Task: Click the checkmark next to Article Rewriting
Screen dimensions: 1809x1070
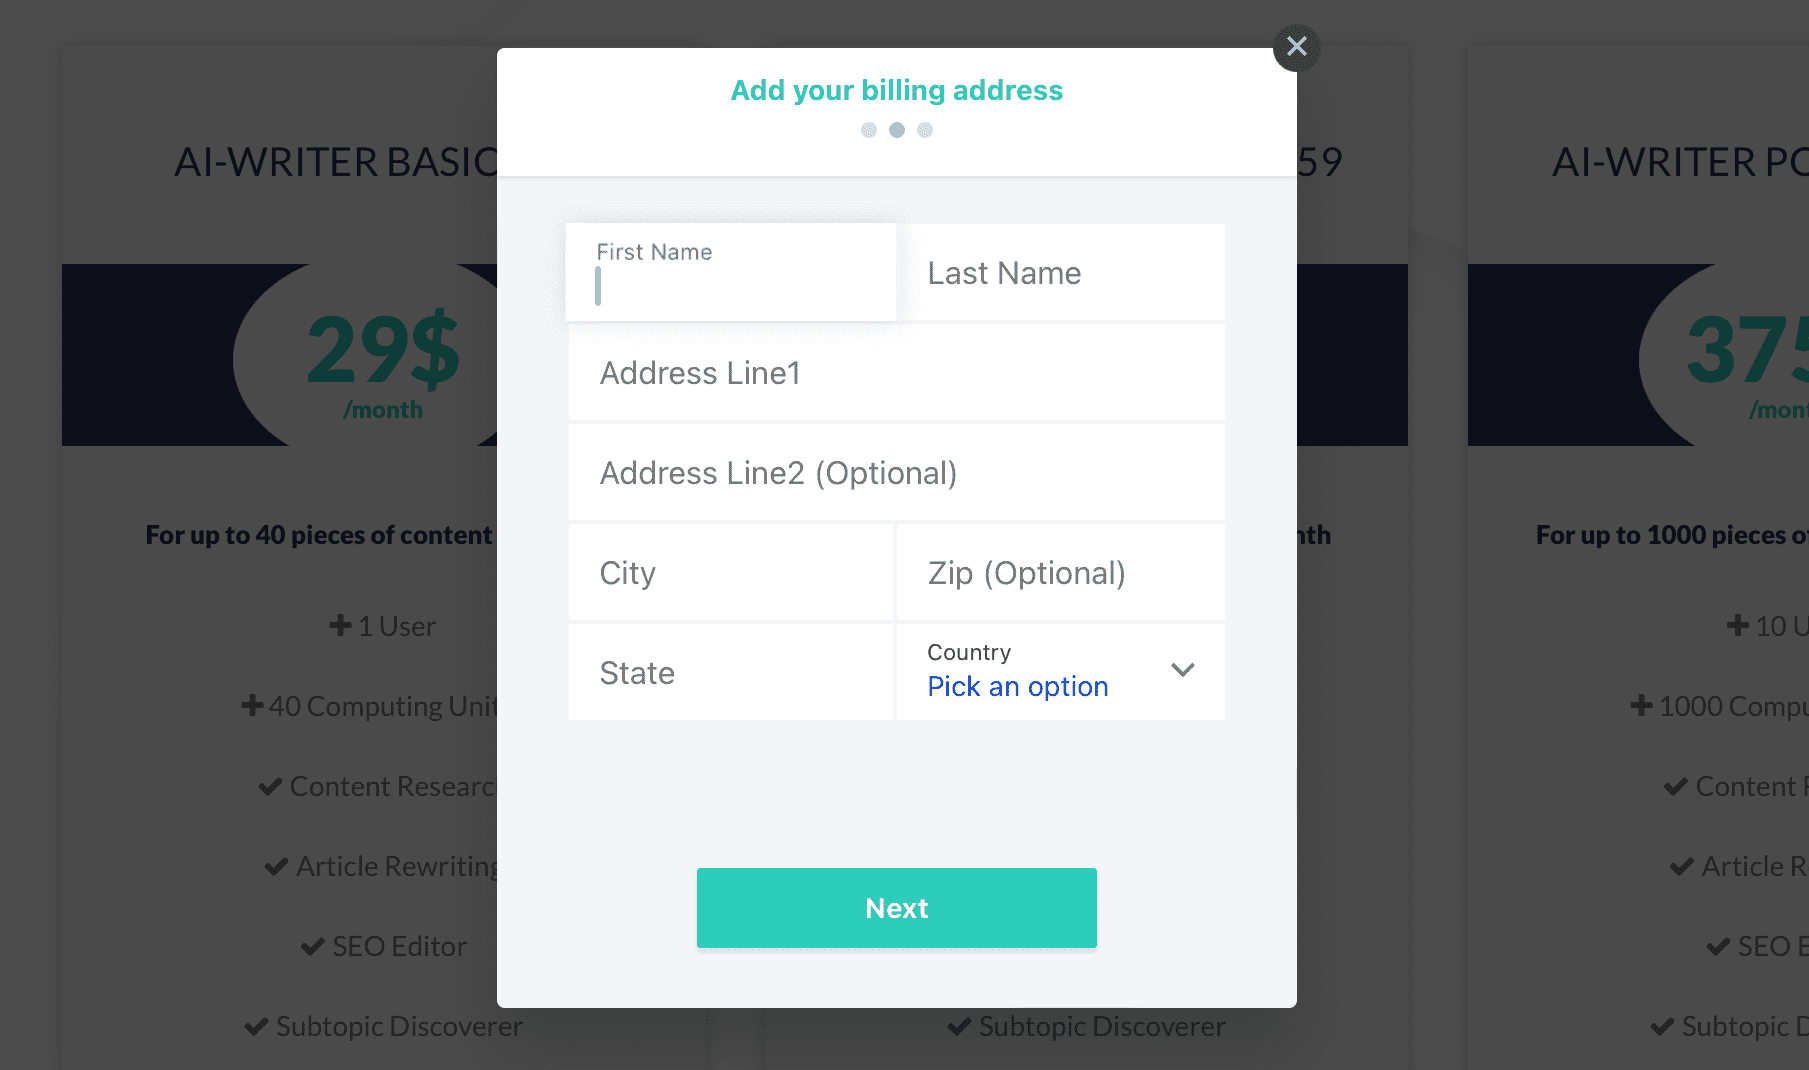Action: pyautogui.click(x=276, y=866)
